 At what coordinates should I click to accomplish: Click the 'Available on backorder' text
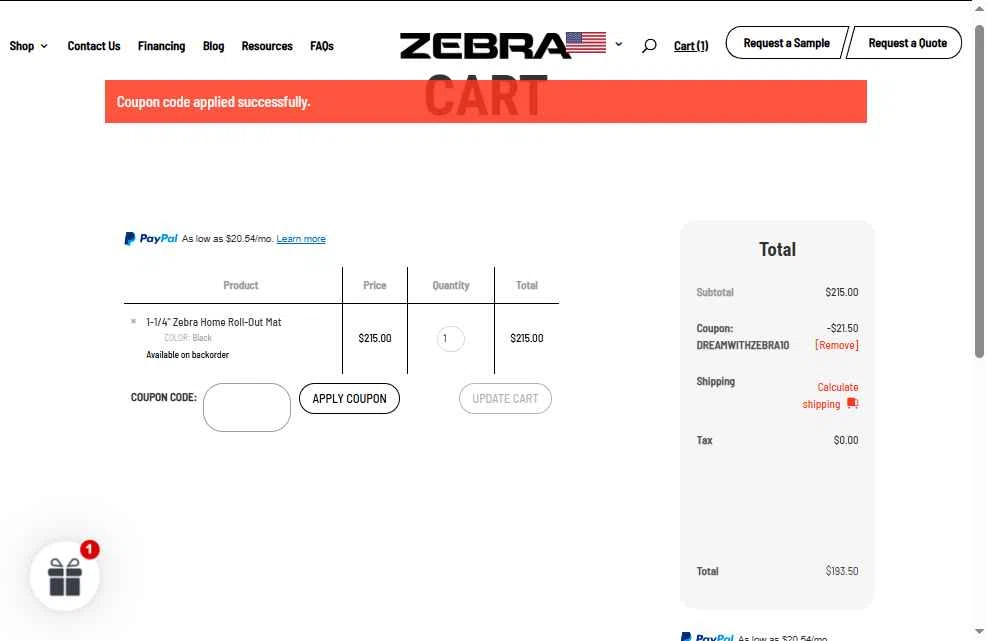pos(188,355)
